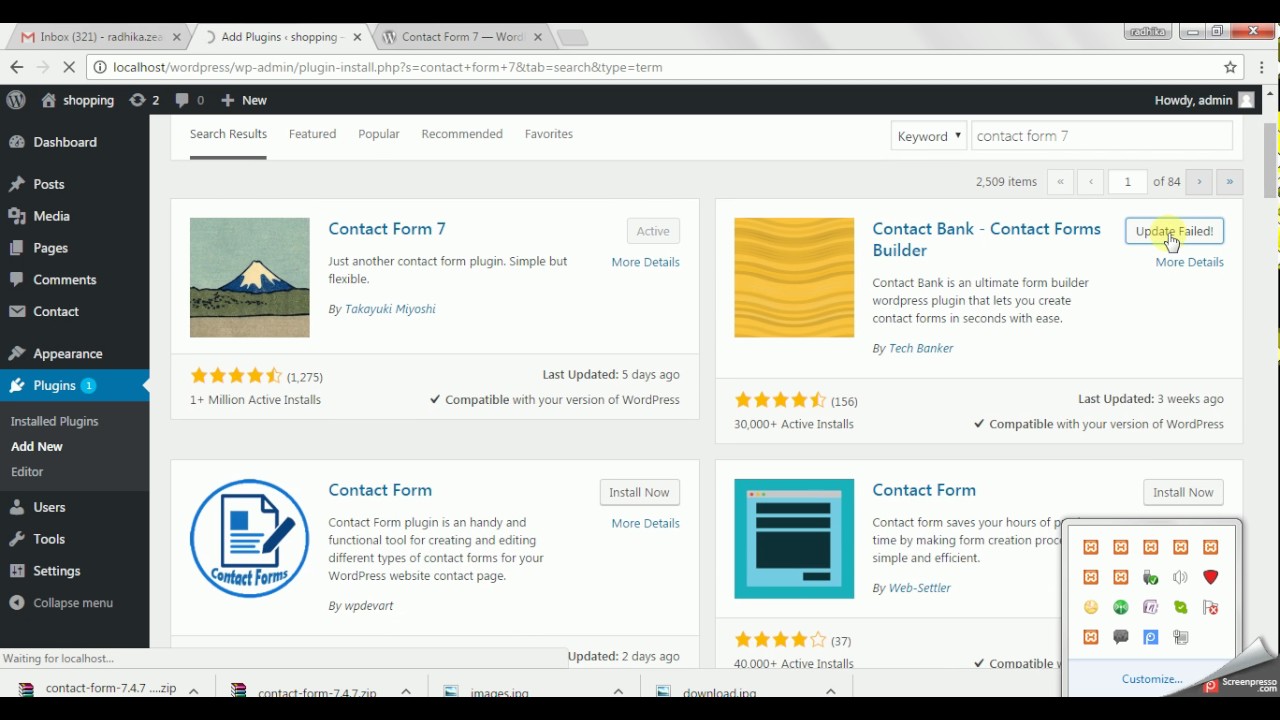Click the Howdy, admin avatar

click(x=1246, y=100)
